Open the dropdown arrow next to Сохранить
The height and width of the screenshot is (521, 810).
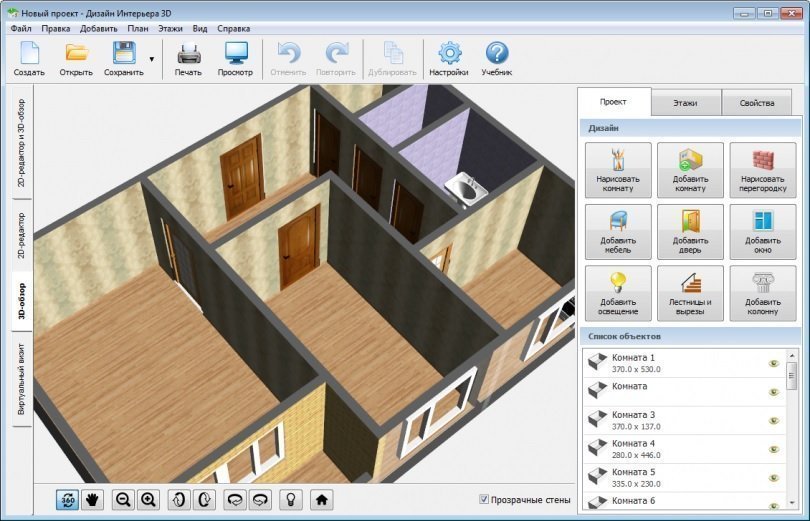click(x=152, y=60)
